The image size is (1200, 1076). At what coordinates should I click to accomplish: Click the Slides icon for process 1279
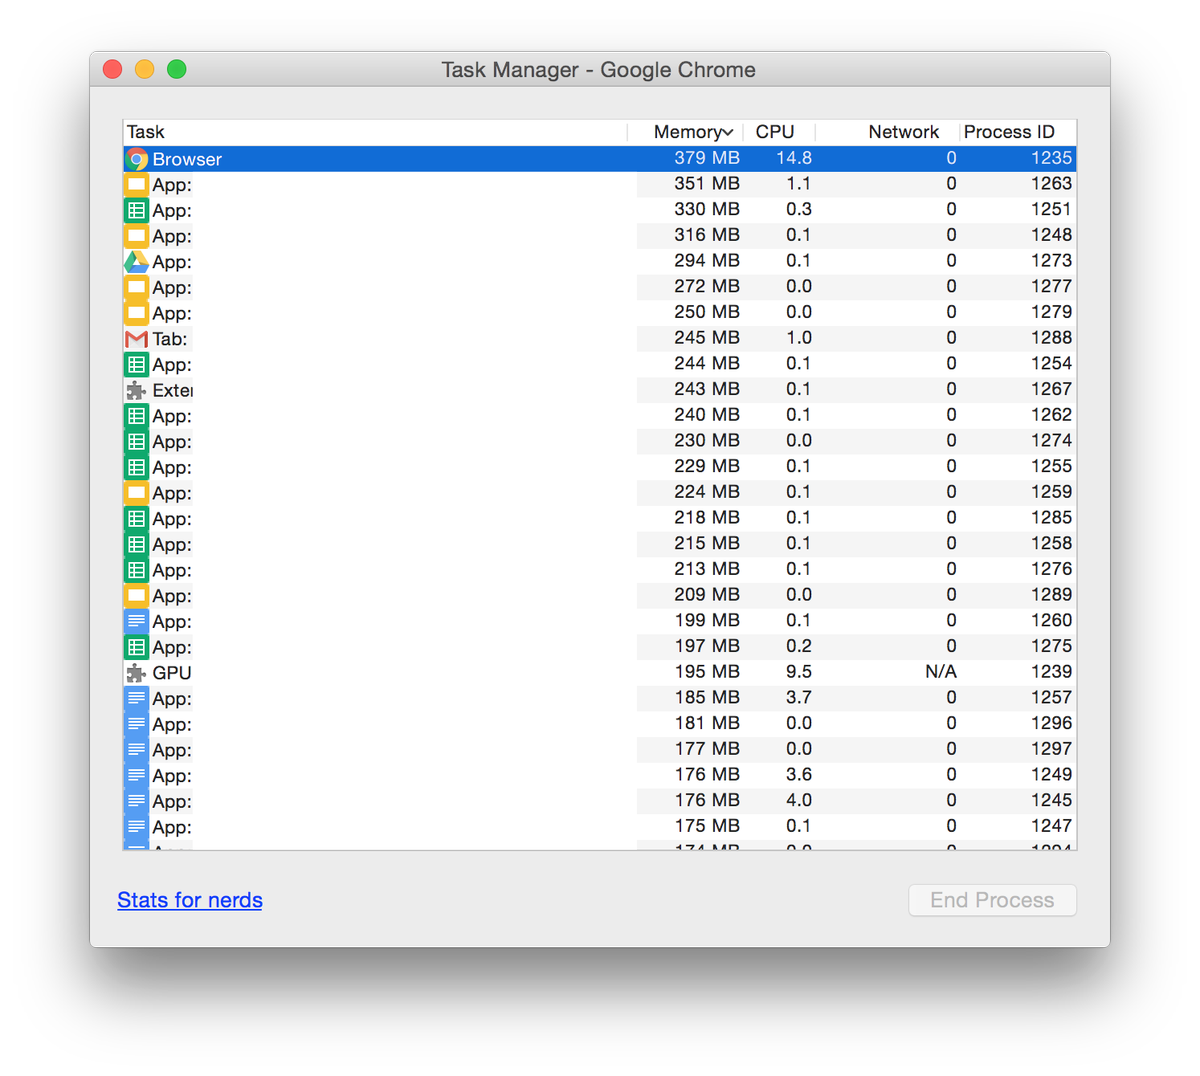coord(136,313)
